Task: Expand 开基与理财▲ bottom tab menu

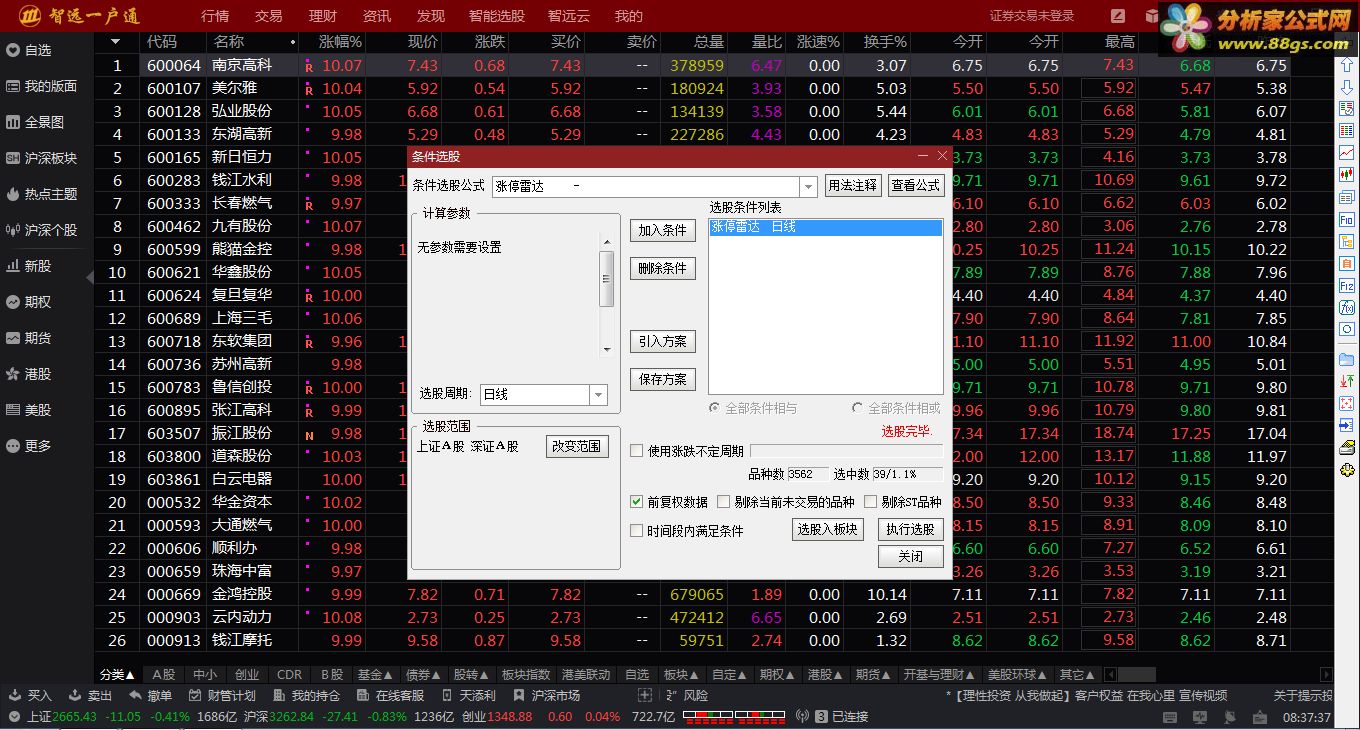Action: coord(938,675)
